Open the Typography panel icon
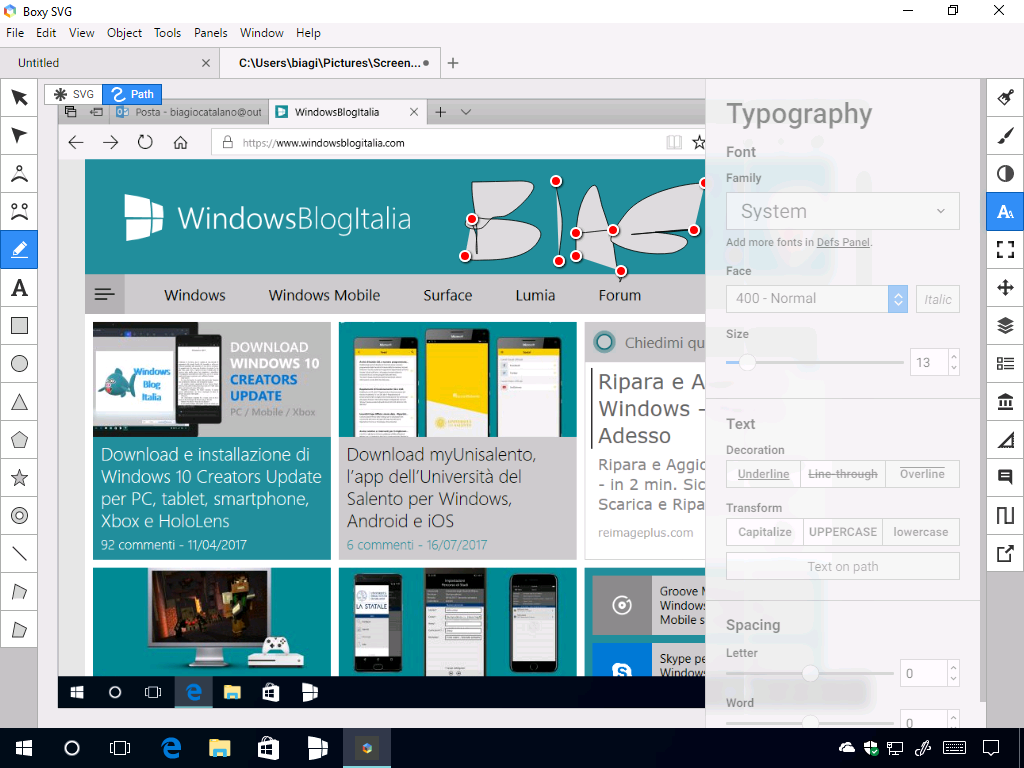1024x768 pixels. [1005, 212]
